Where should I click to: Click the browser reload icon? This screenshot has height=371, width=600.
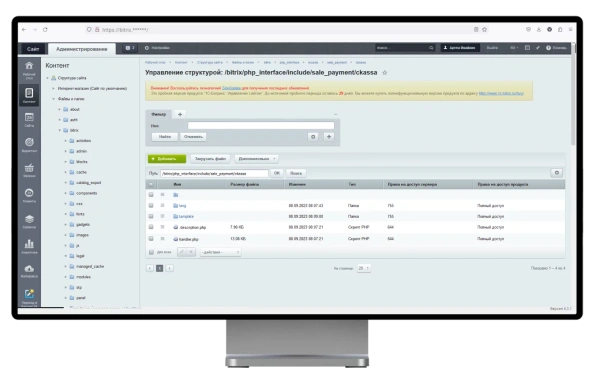[x=45, y=29]
